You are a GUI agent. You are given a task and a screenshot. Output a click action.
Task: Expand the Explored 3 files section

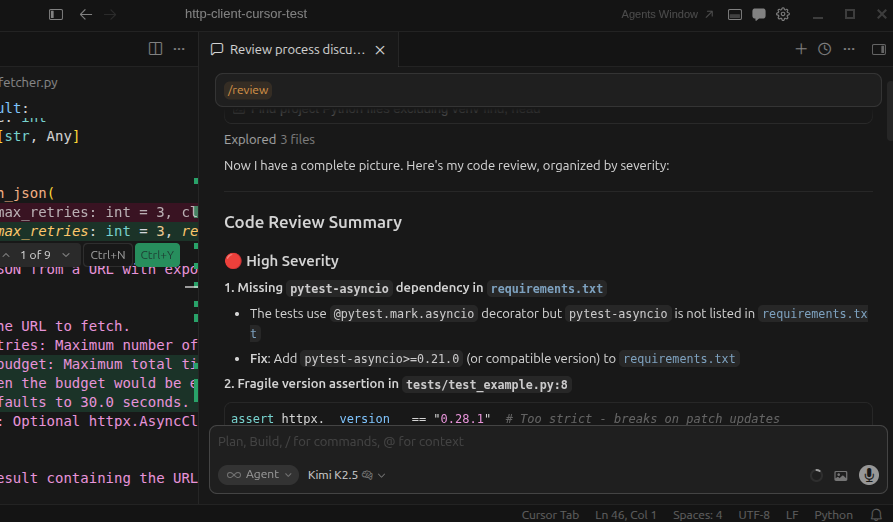click(x=269, y=139)
